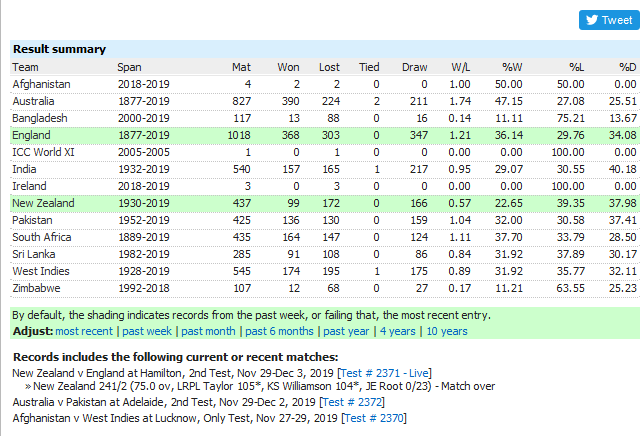The height and width of the screenshot is (436, 640).
Task: Select the Bangladesh team name
Action: (x=40, y=118)
